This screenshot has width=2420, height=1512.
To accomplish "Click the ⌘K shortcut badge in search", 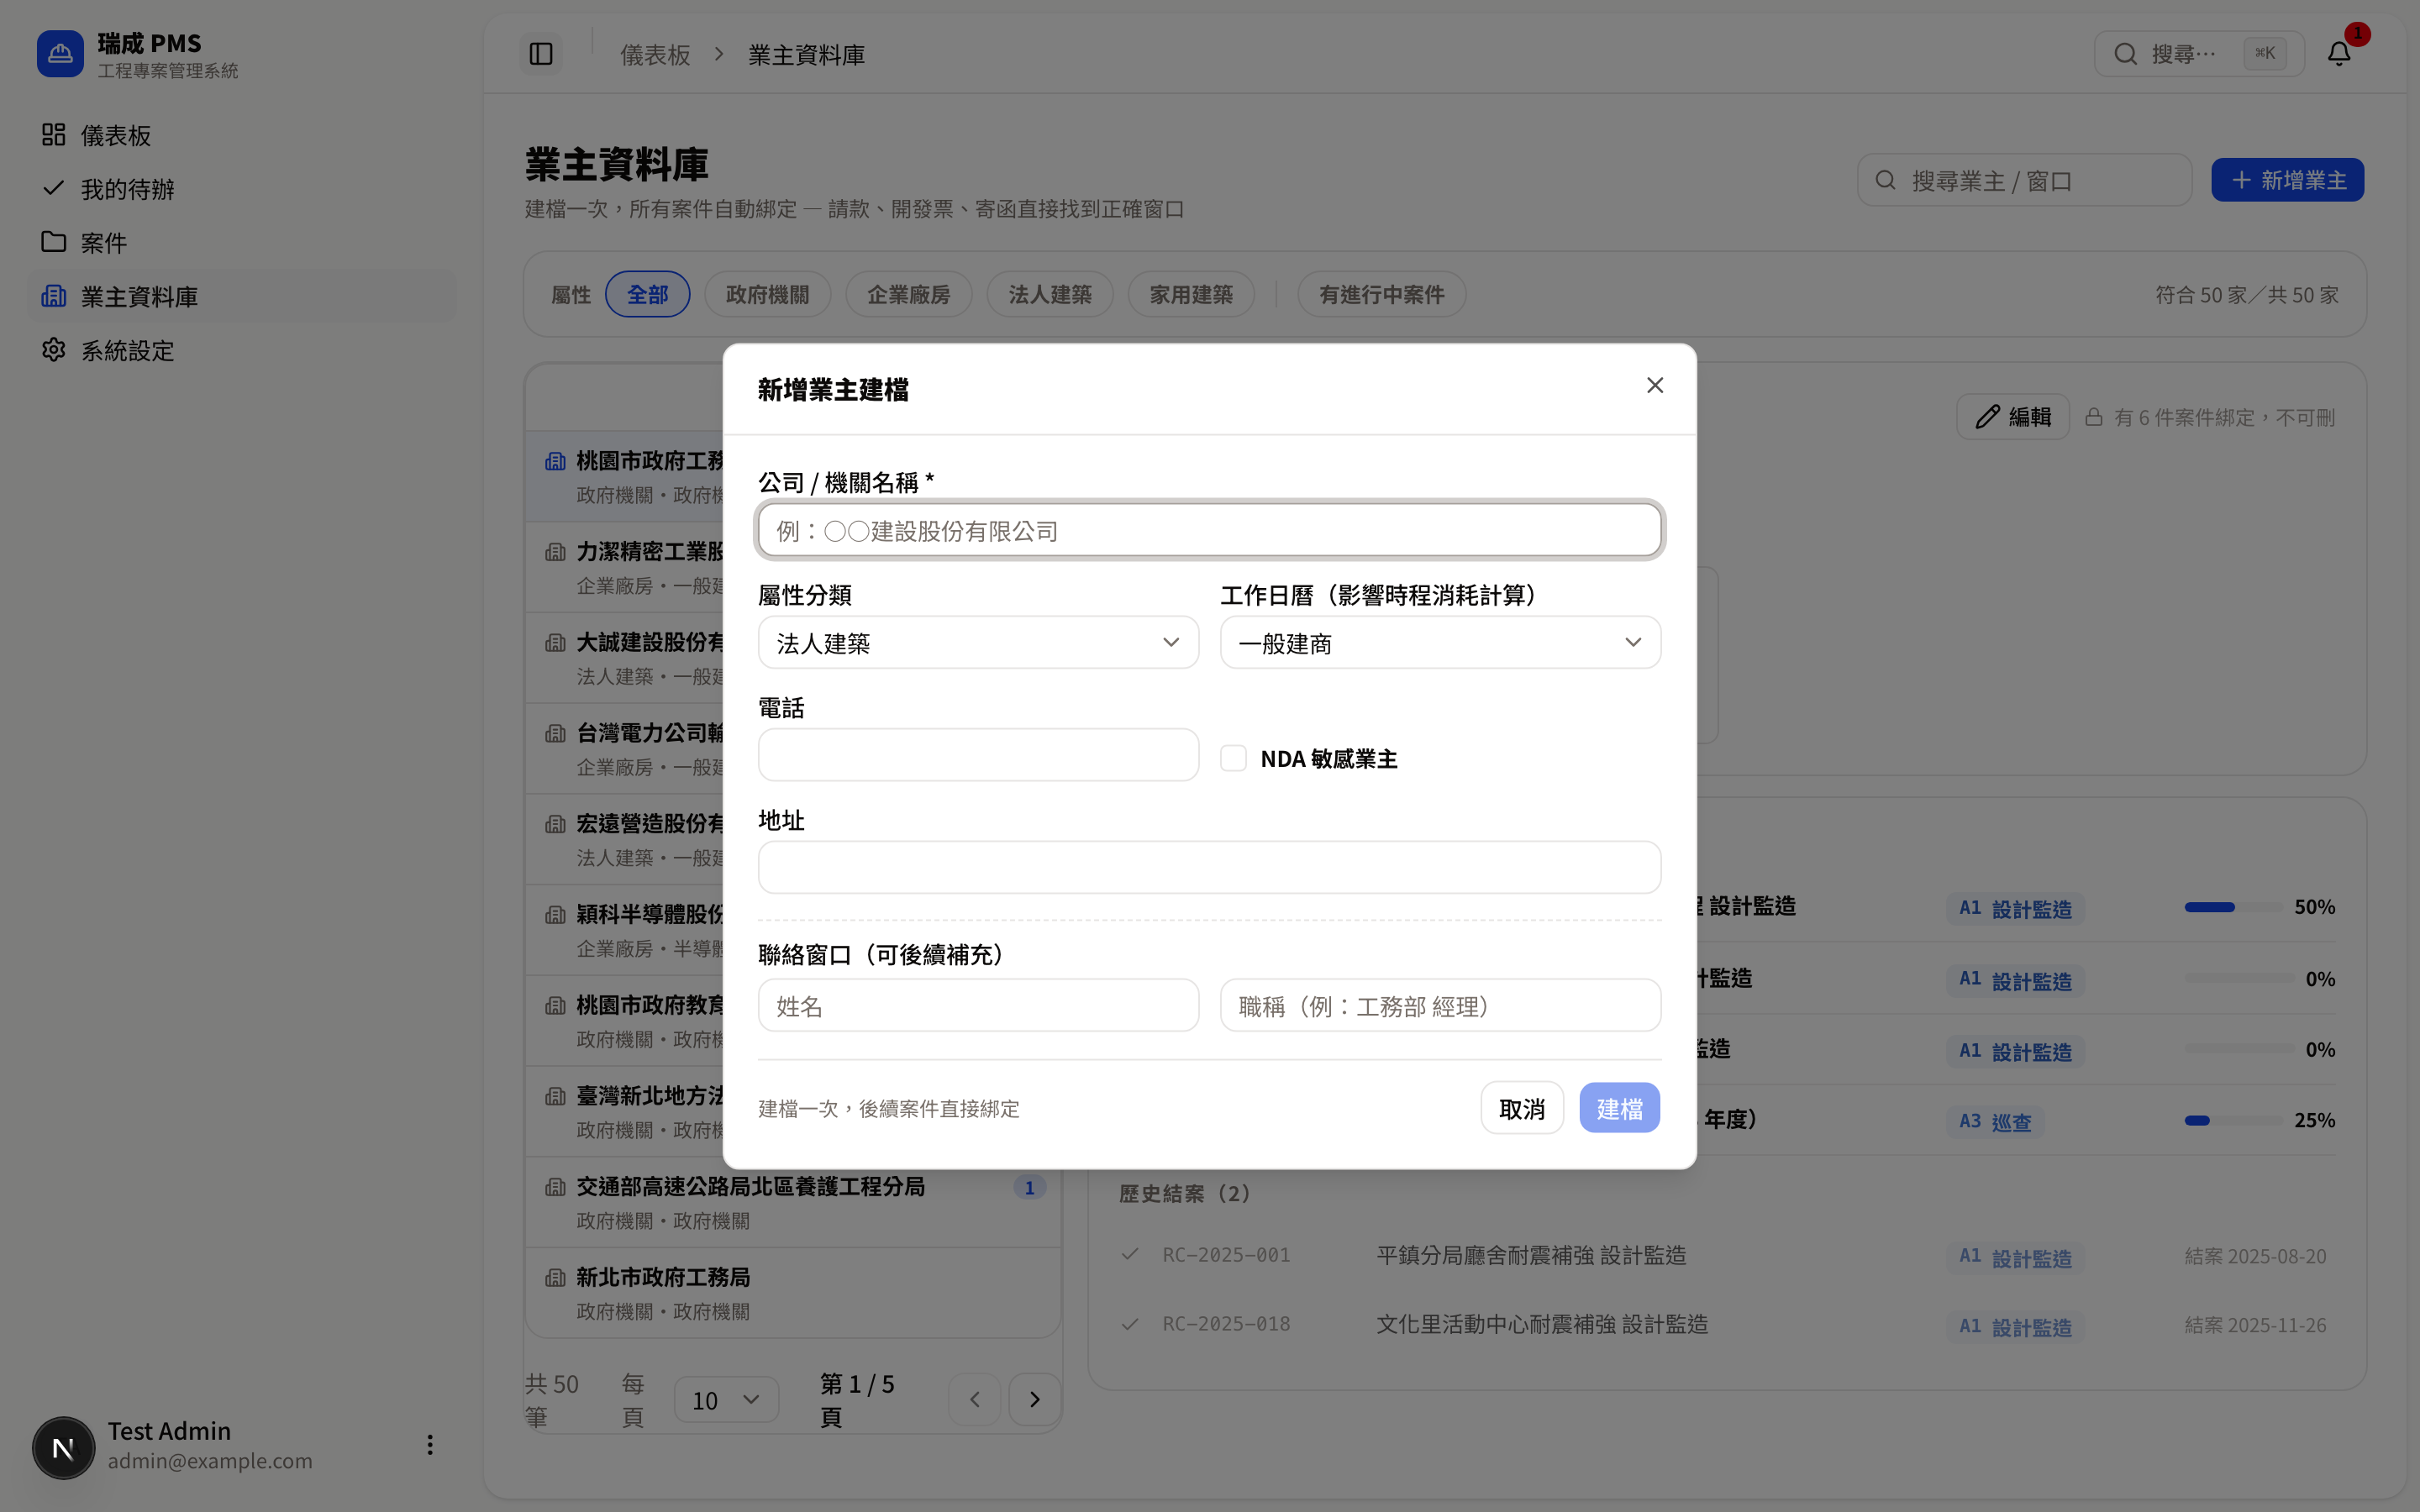I will 2265,53.
